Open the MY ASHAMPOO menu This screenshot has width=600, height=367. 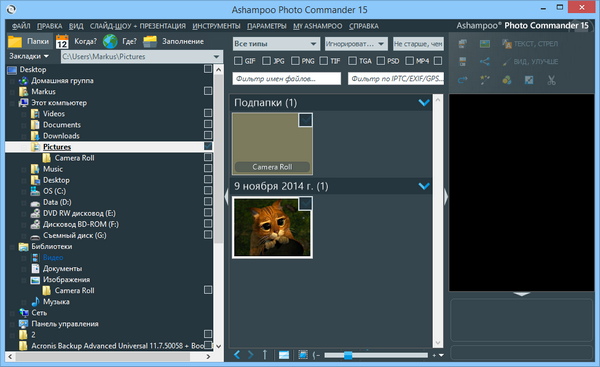(x=318, y=26)
